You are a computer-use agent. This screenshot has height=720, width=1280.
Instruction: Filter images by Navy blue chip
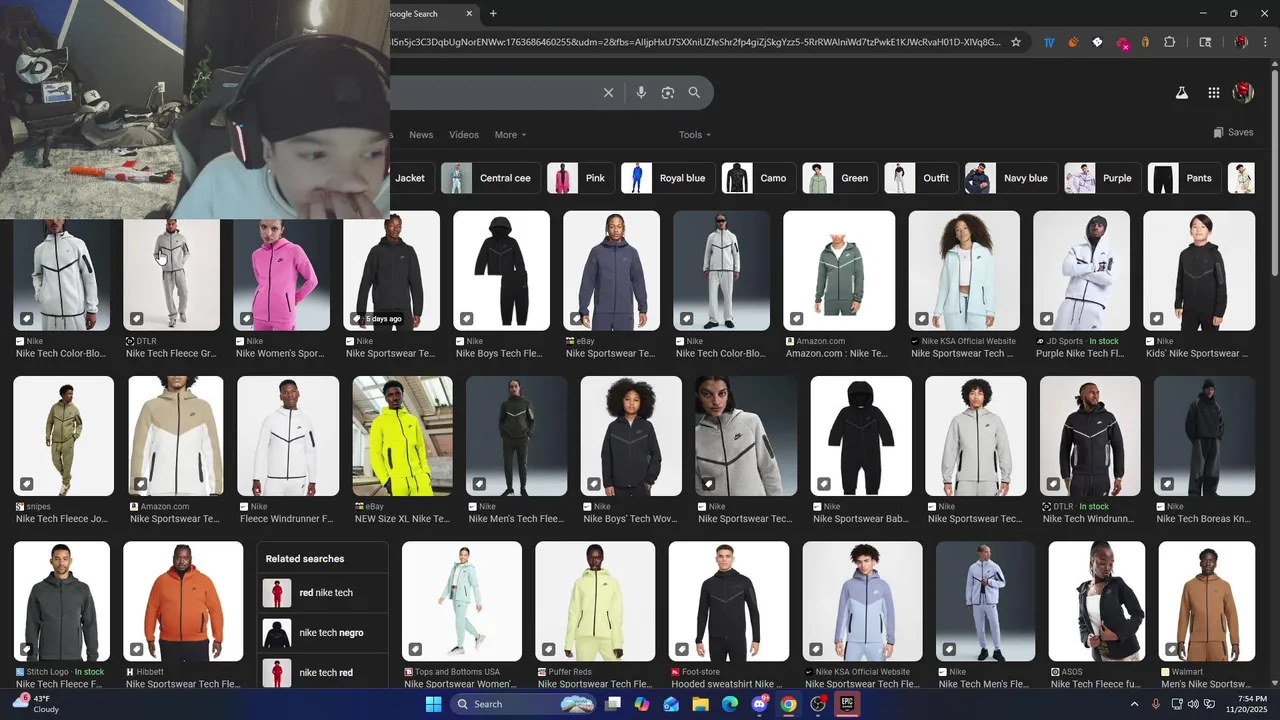(1011, 178)
